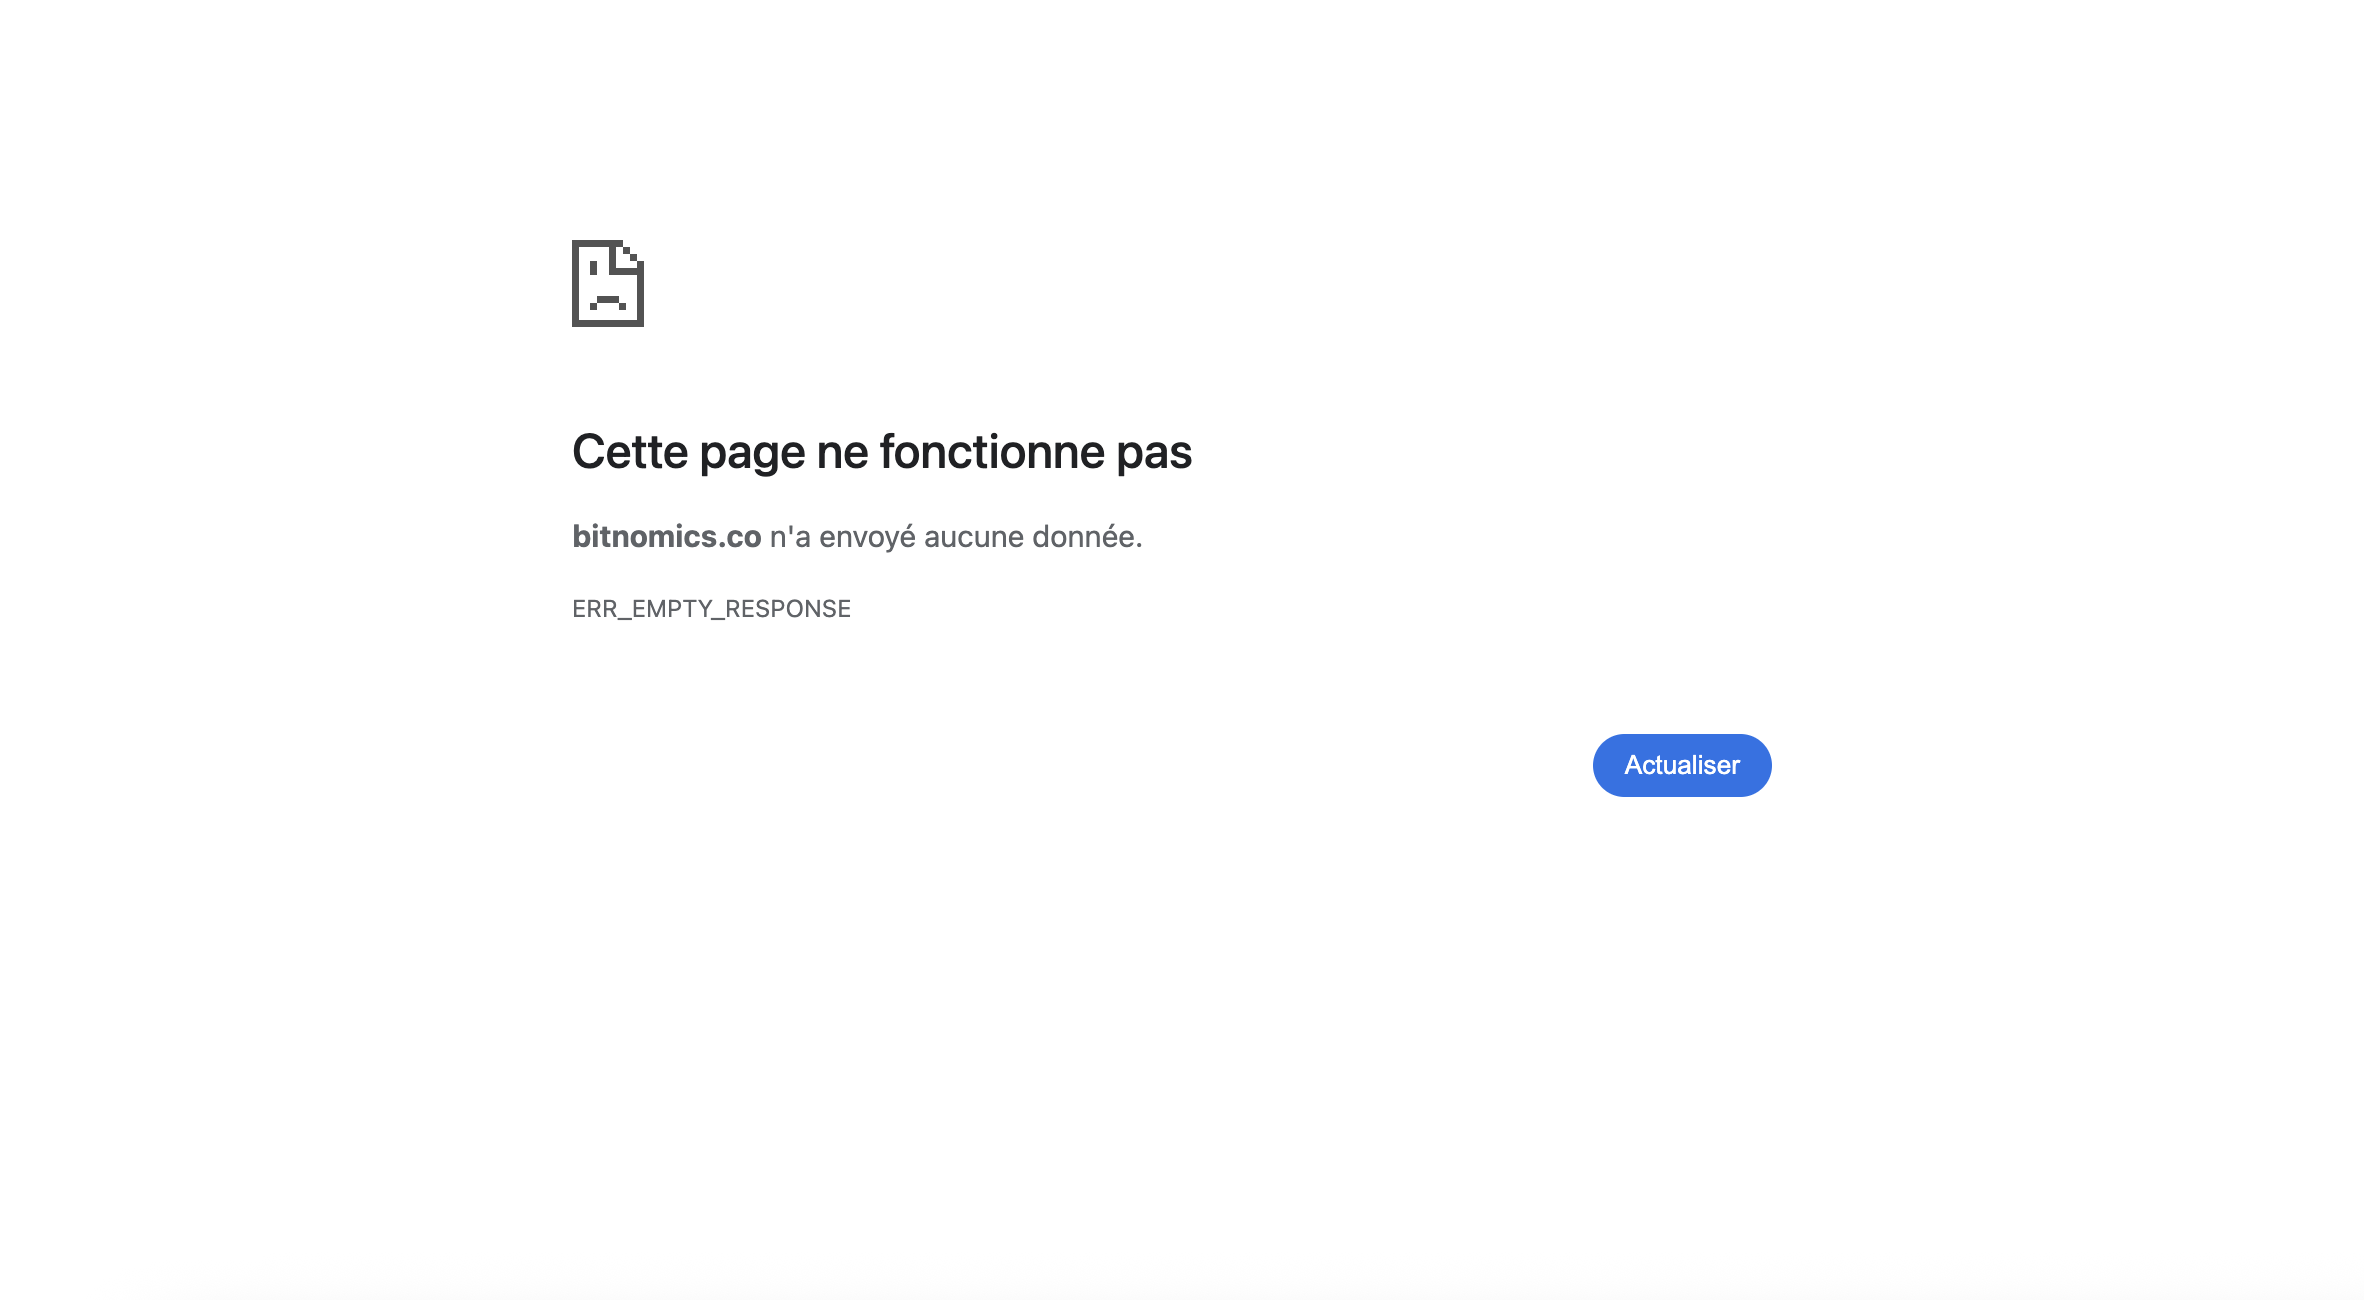The image size is (2364, 1300).
Task: Click the word 'envoyé' in the message
Action: point(867,538)
